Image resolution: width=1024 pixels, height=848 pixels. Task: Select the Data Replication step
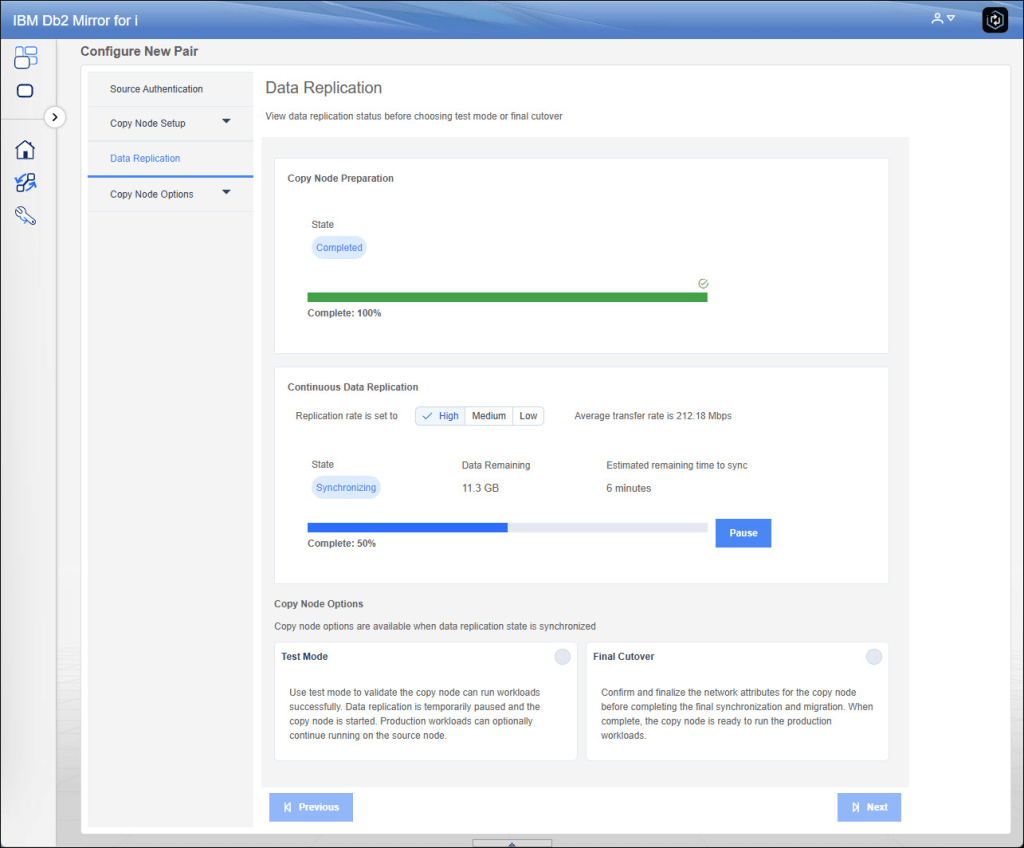(x=170, y=159)
